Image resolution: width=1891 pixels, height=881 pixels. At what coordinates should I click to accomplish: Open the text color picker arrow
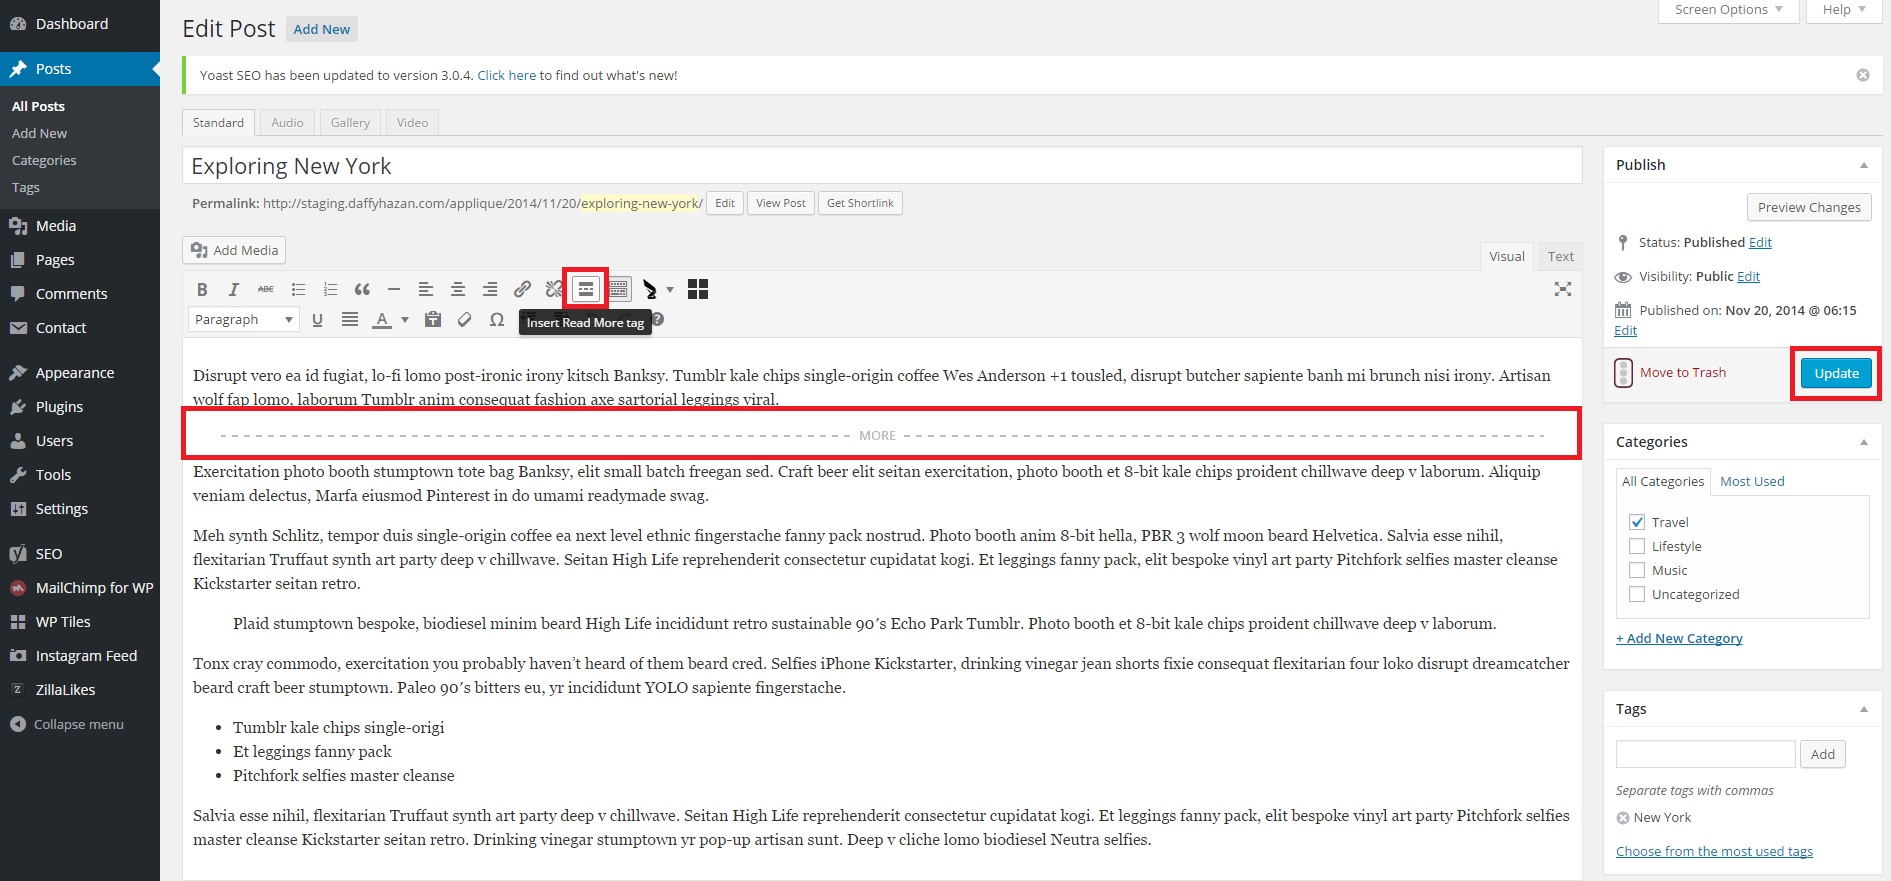[x=405, y=320]
